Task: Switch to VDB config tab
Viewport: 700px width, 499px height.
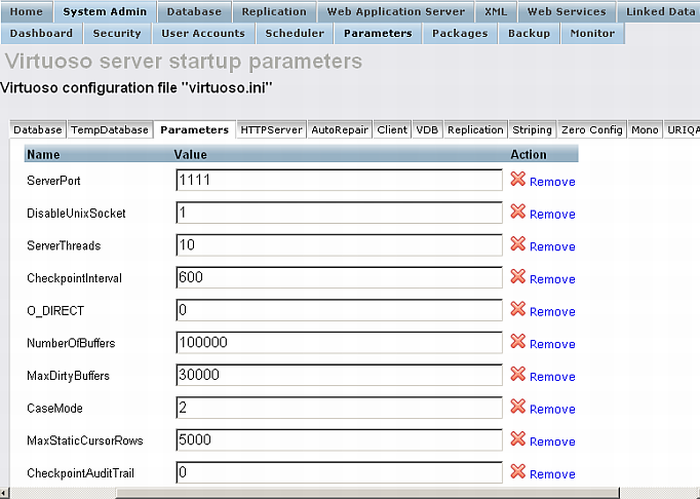Action: coord(427,130)
